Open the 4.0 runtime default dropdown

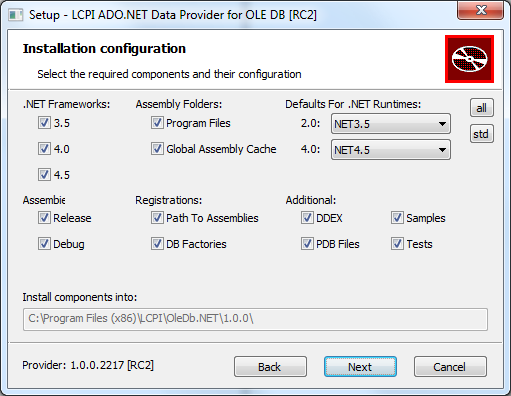pyautogui.click(x=391, y=150)
